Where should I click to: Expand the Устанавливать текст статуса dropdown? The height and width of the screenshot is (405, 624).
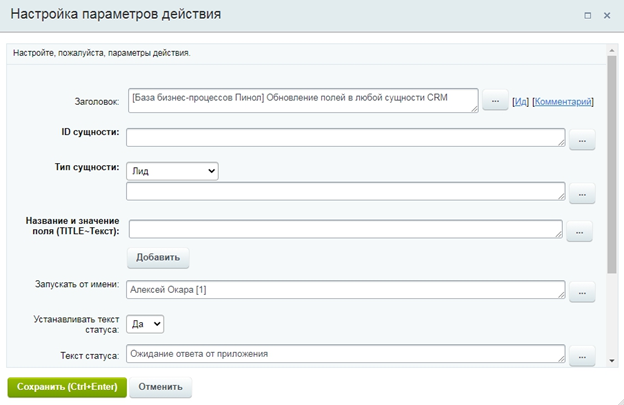tap(147, 323)
